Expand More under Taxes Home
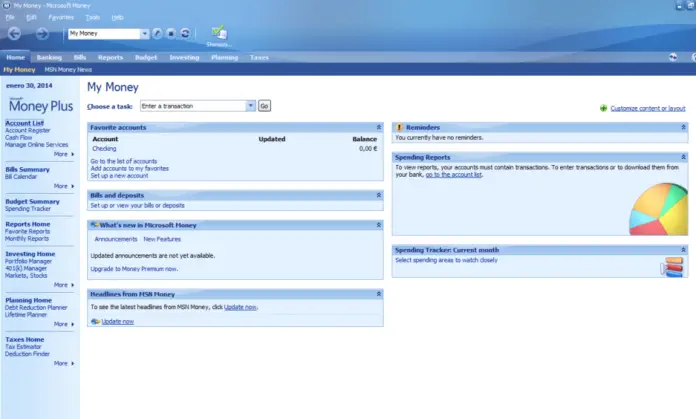 tap(64, 363)
